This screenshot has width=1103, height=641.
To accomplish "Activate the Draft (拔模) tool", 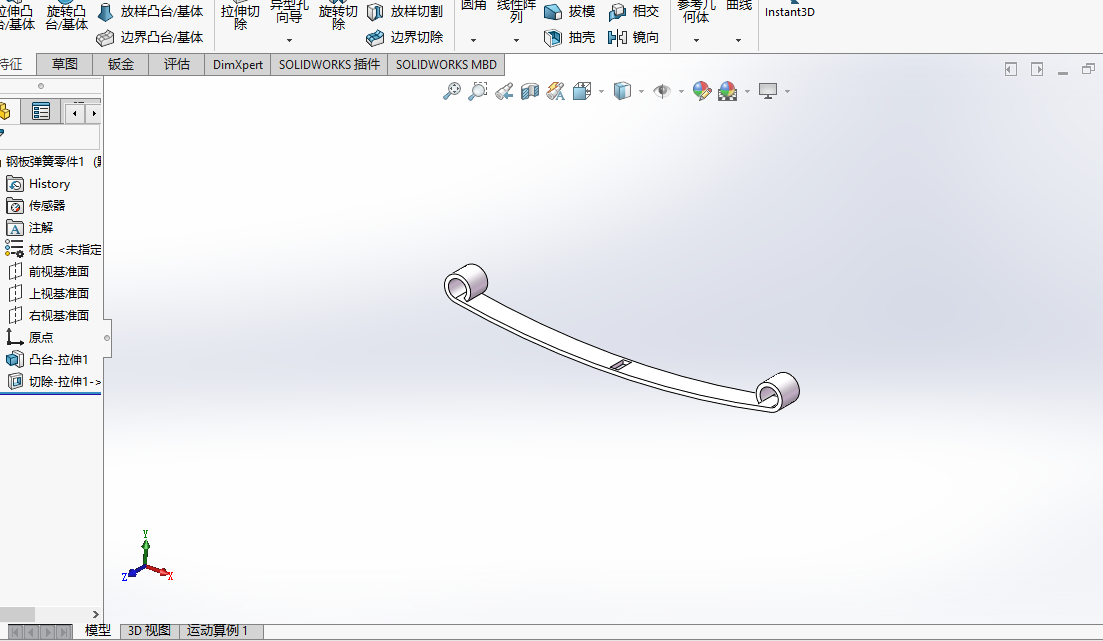I will click(570, 12).
